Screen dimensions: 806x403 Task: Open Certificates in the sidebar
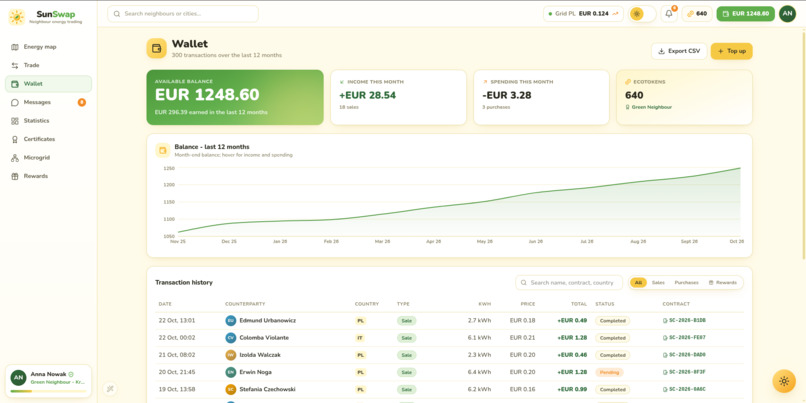tap(48, 139)
